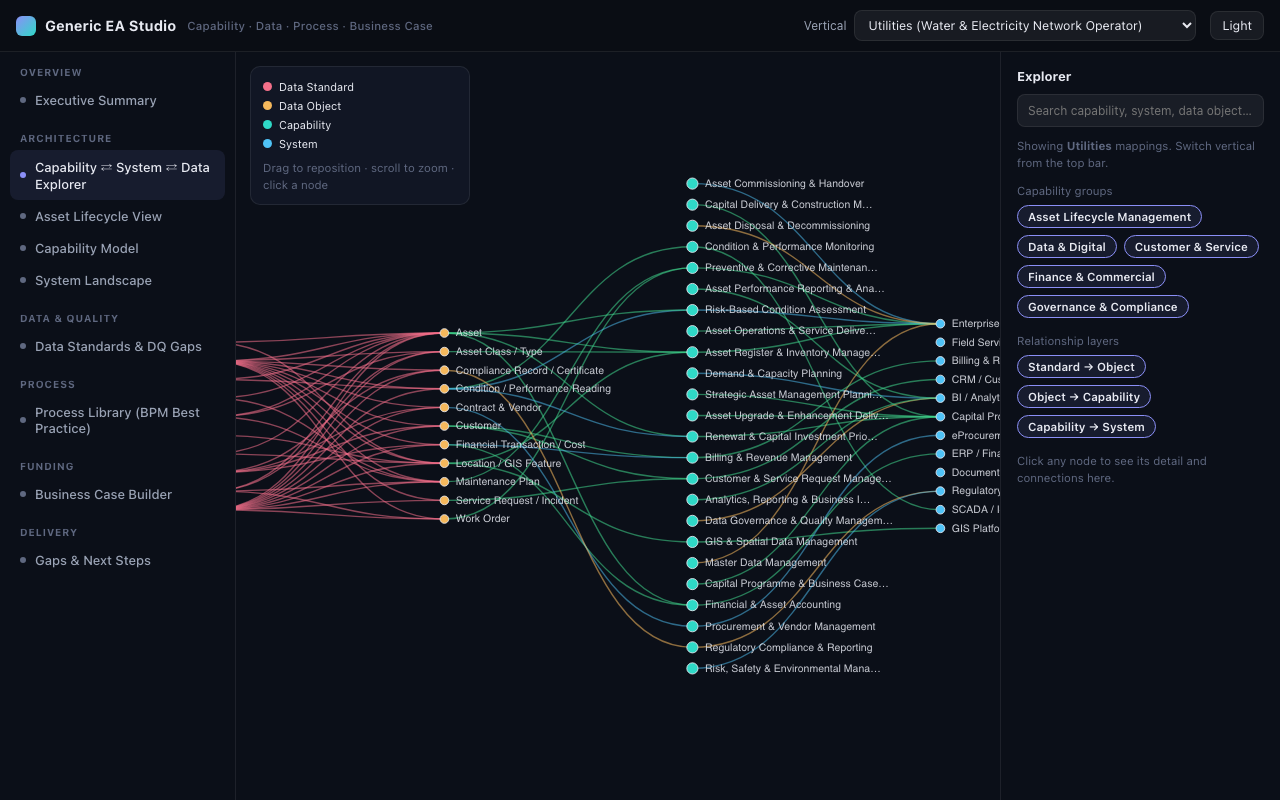Select the eProcurement system node
The width and height of the screenshot is (1280, 800).
pos(940,436)
